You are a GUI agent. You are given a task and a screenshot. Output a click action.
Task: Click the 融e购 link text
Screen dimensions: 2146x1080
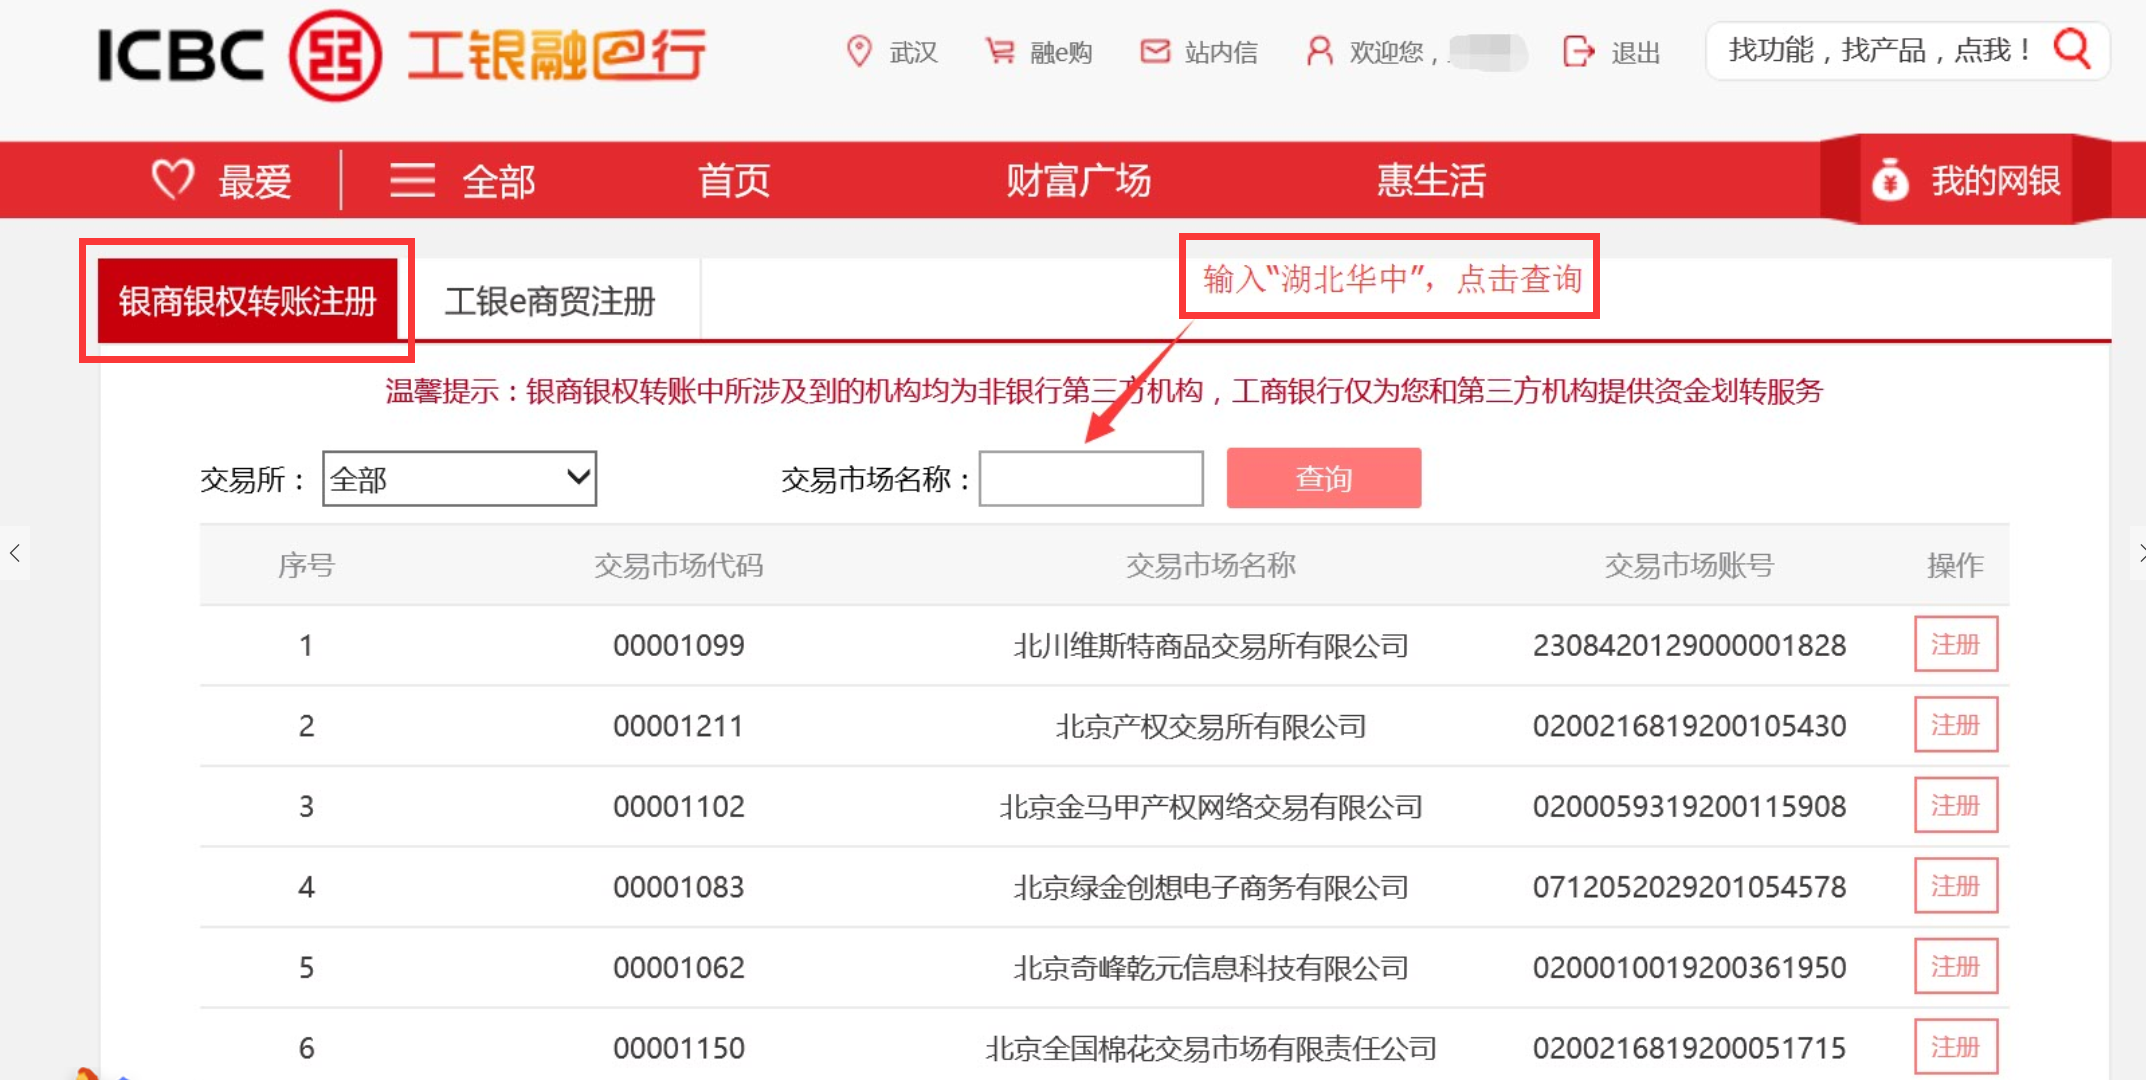1061,52
